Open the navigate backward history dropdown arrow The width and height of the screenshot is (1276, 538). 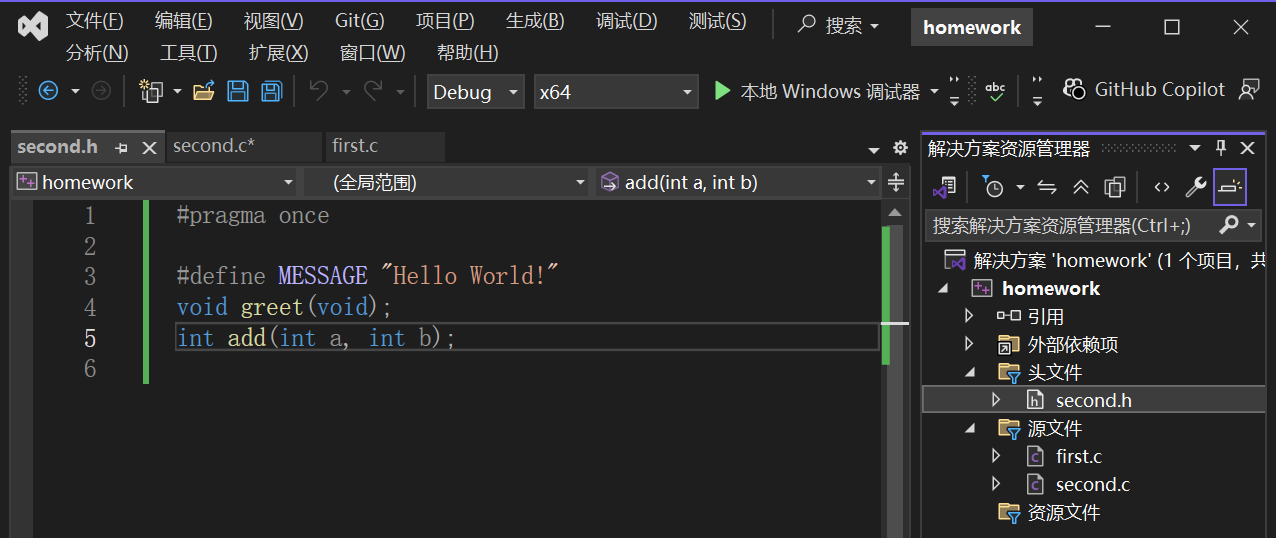tap(73, 91)
